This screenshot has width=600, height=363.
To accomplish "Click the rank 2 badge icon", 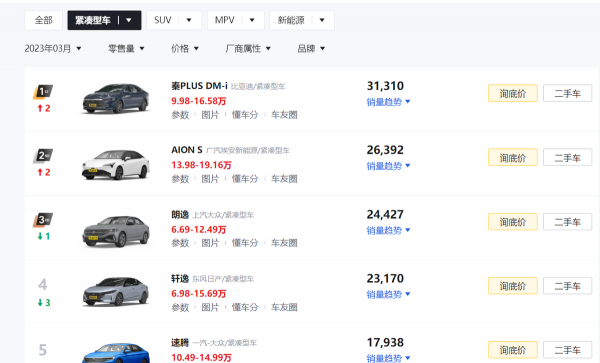I will click(43, 156).
